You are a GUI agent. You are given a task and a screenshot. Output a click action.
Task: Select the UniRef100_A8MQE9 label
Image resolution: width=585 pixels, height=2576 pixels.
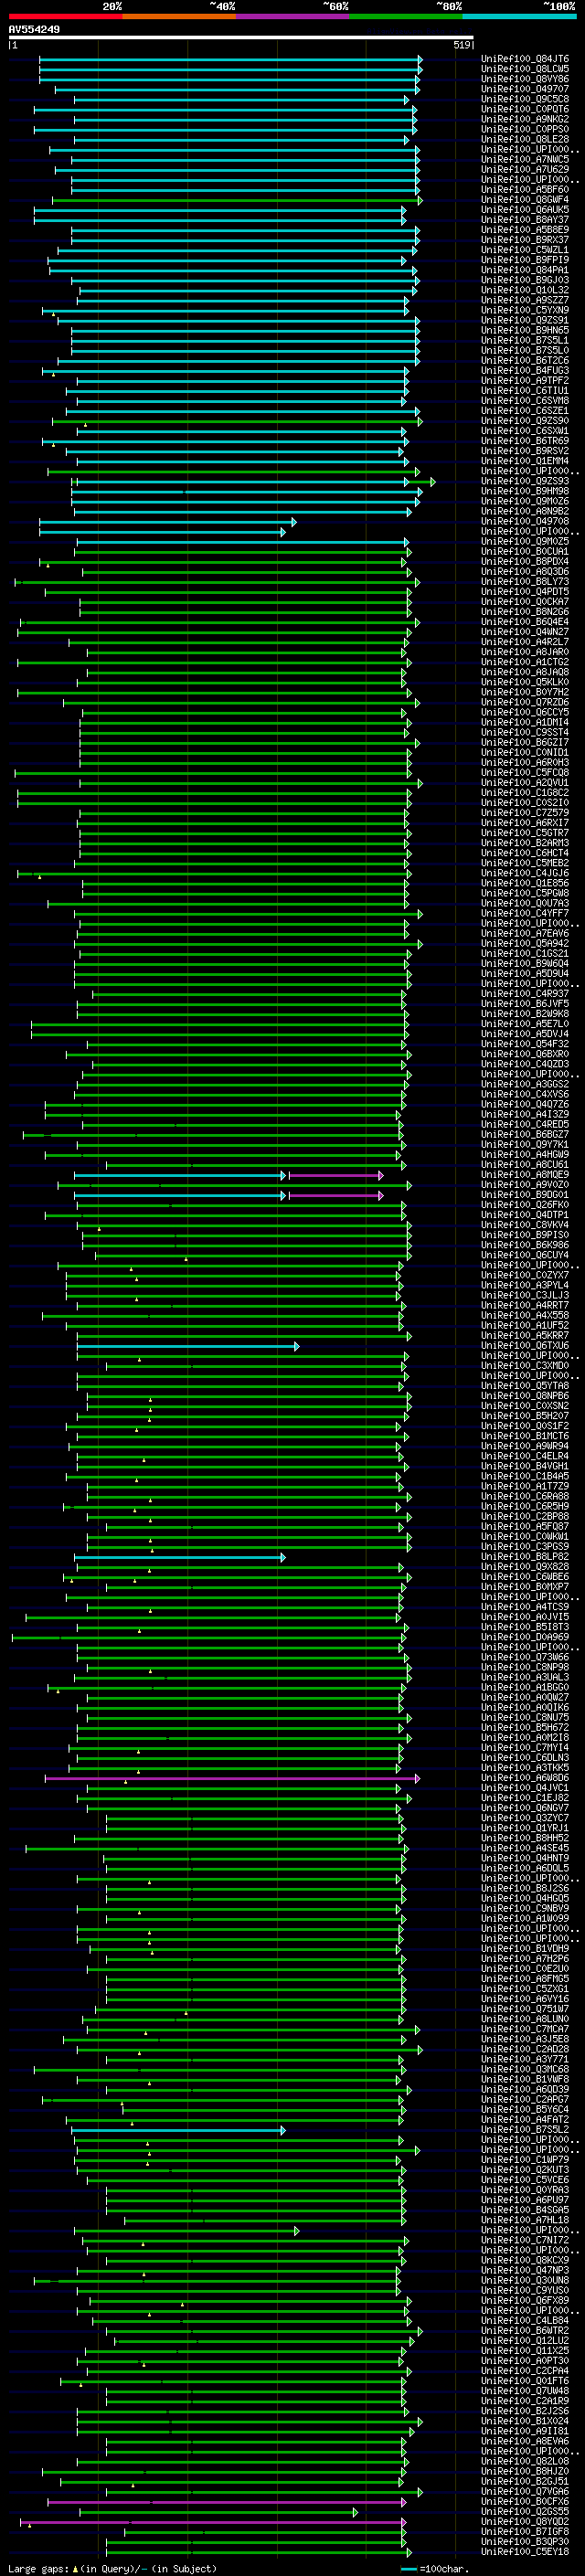click(x=525, y=1174)
